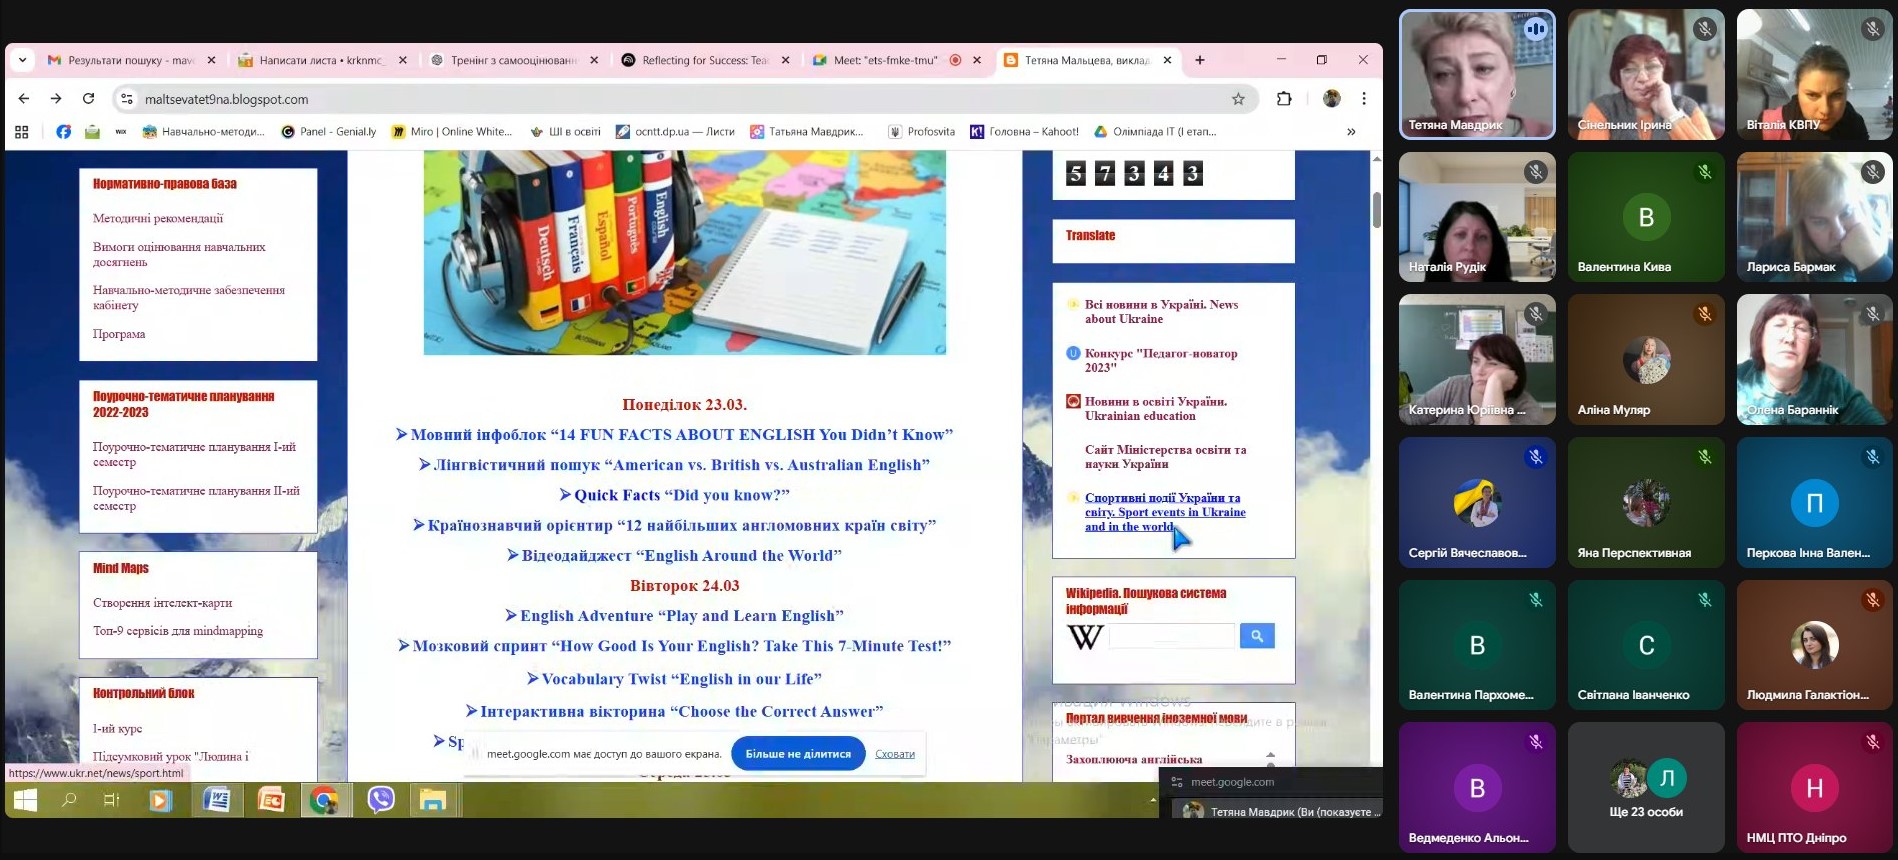This screenshot has height=860, width=1898.
Task: Open Viber from the taskbar
Action: point(380,800)
